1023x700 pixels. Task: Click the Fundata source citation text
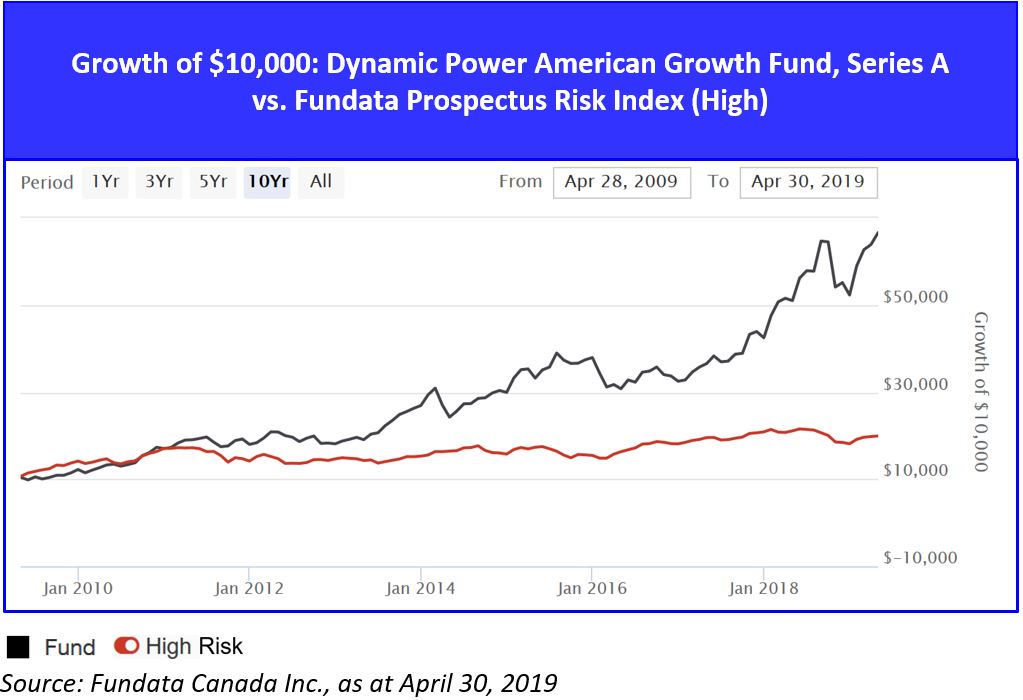[280, 682]
